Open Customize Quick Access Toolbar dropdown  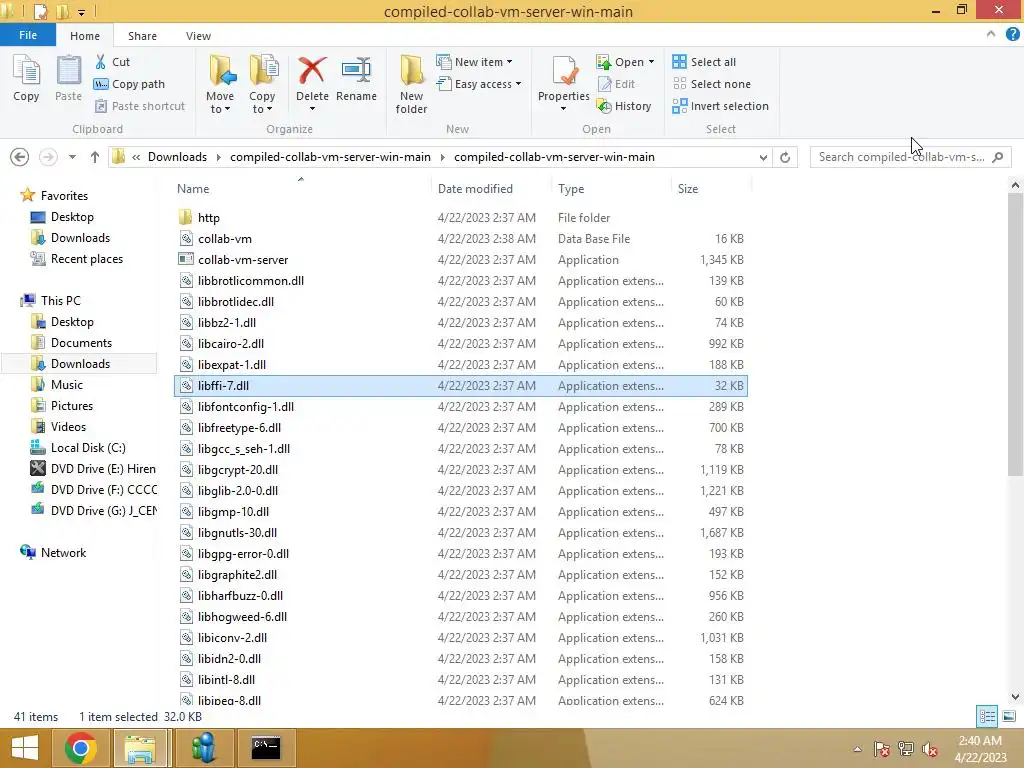tap(82, 12)
